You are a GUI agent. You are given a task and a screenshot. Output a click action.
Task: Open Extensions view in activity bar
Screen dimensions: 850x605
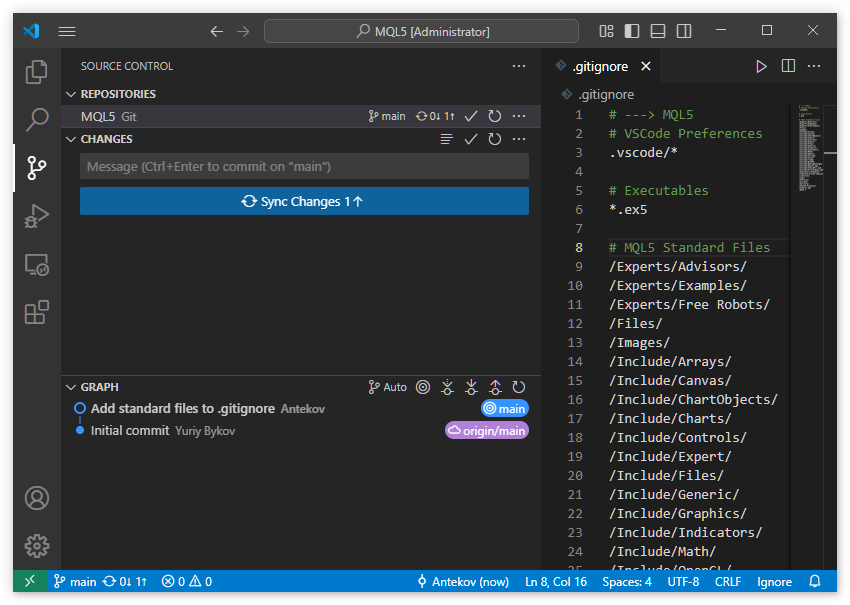point(37,313)
